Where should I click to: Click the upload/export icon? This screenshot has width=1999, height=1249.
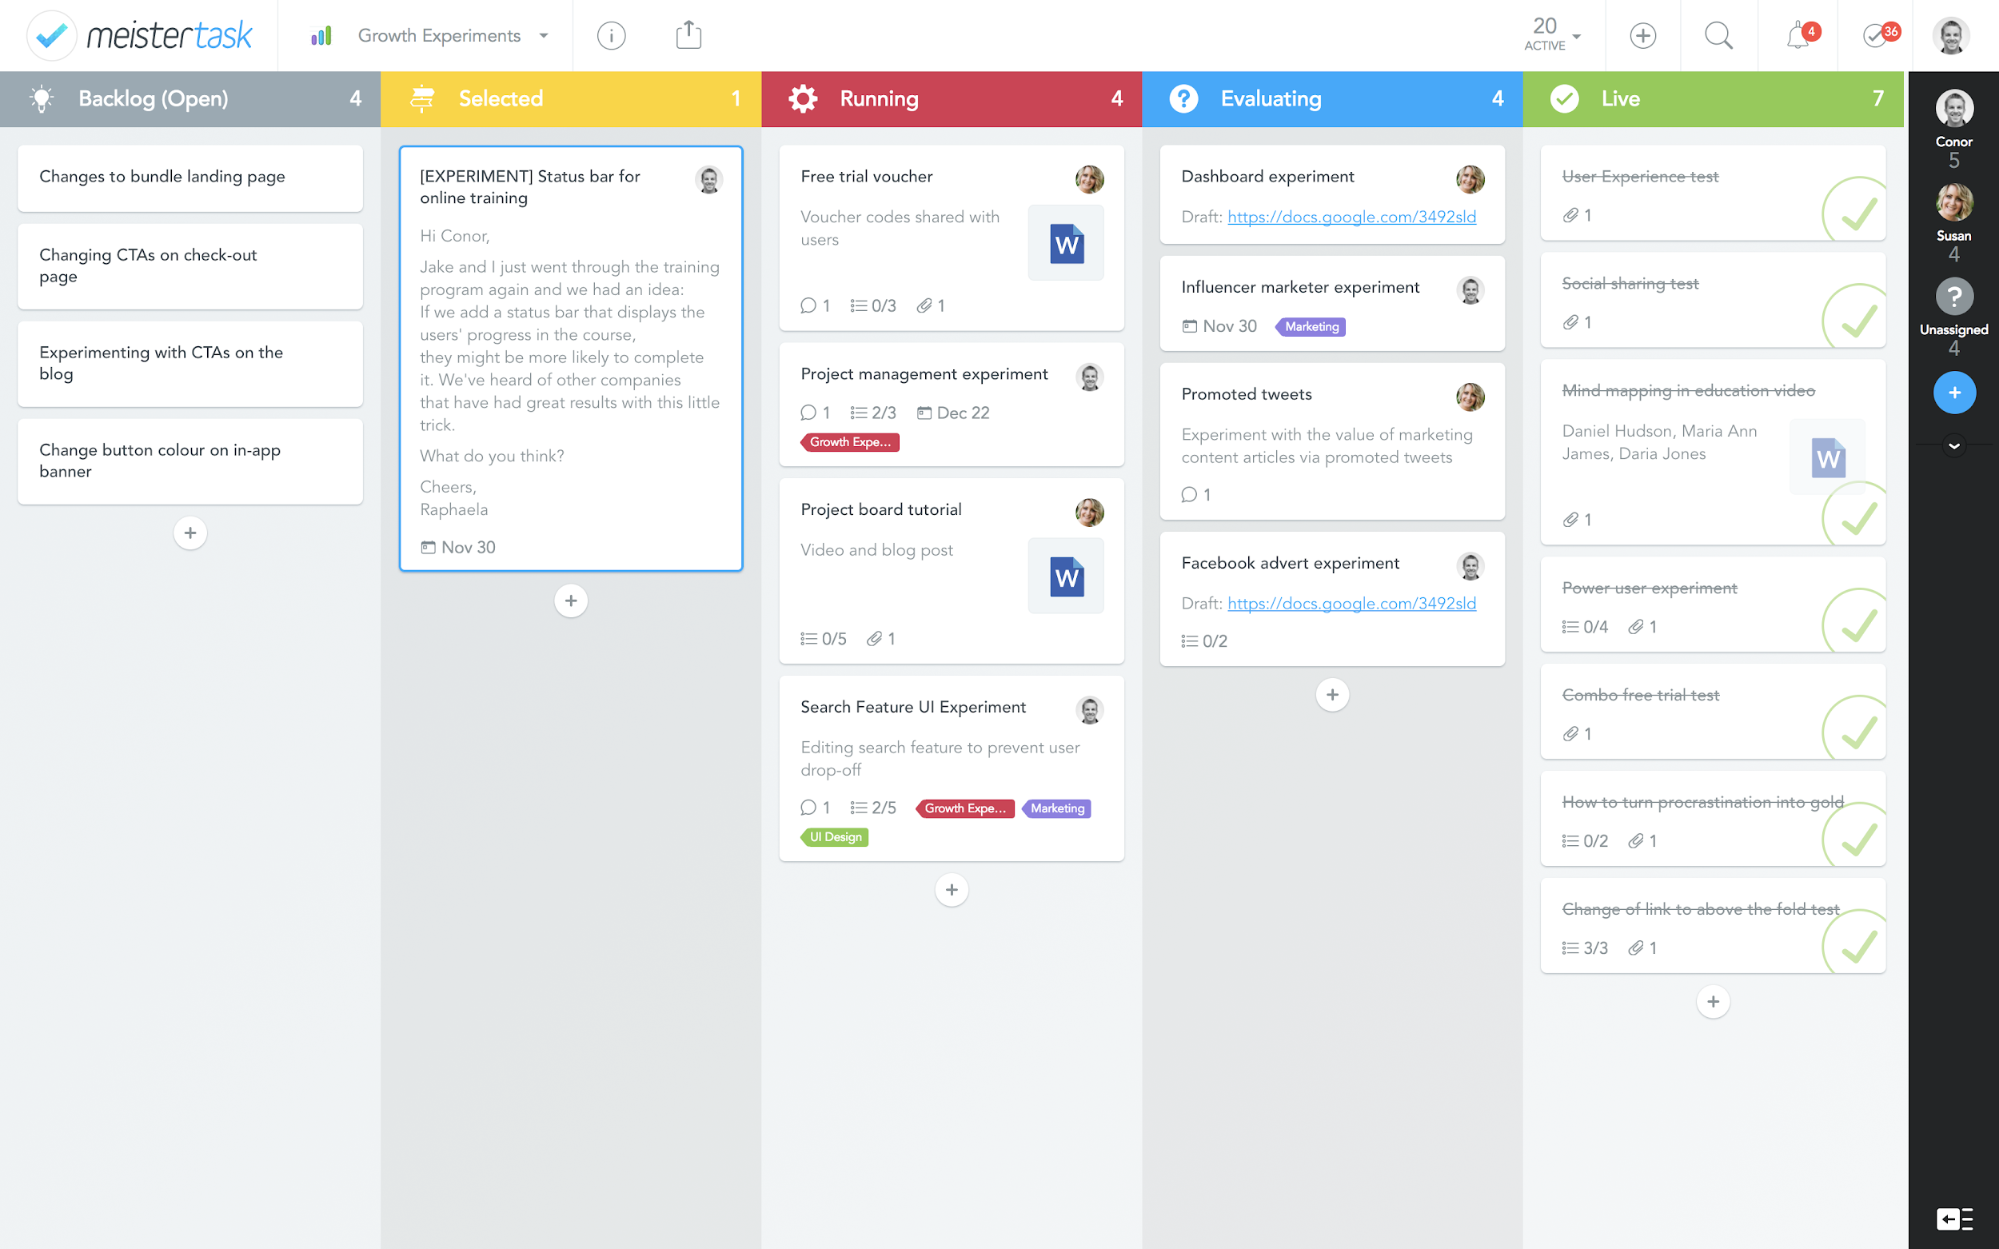tap(689, 33)
